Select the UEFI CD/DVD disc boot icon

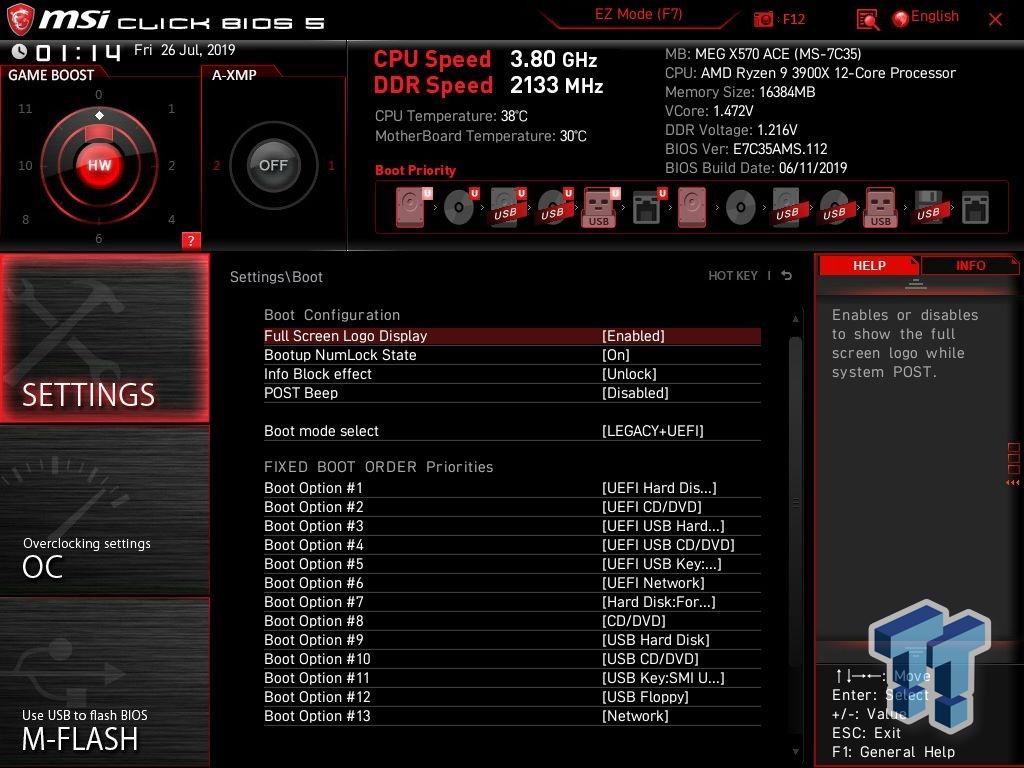pos(460,207)
